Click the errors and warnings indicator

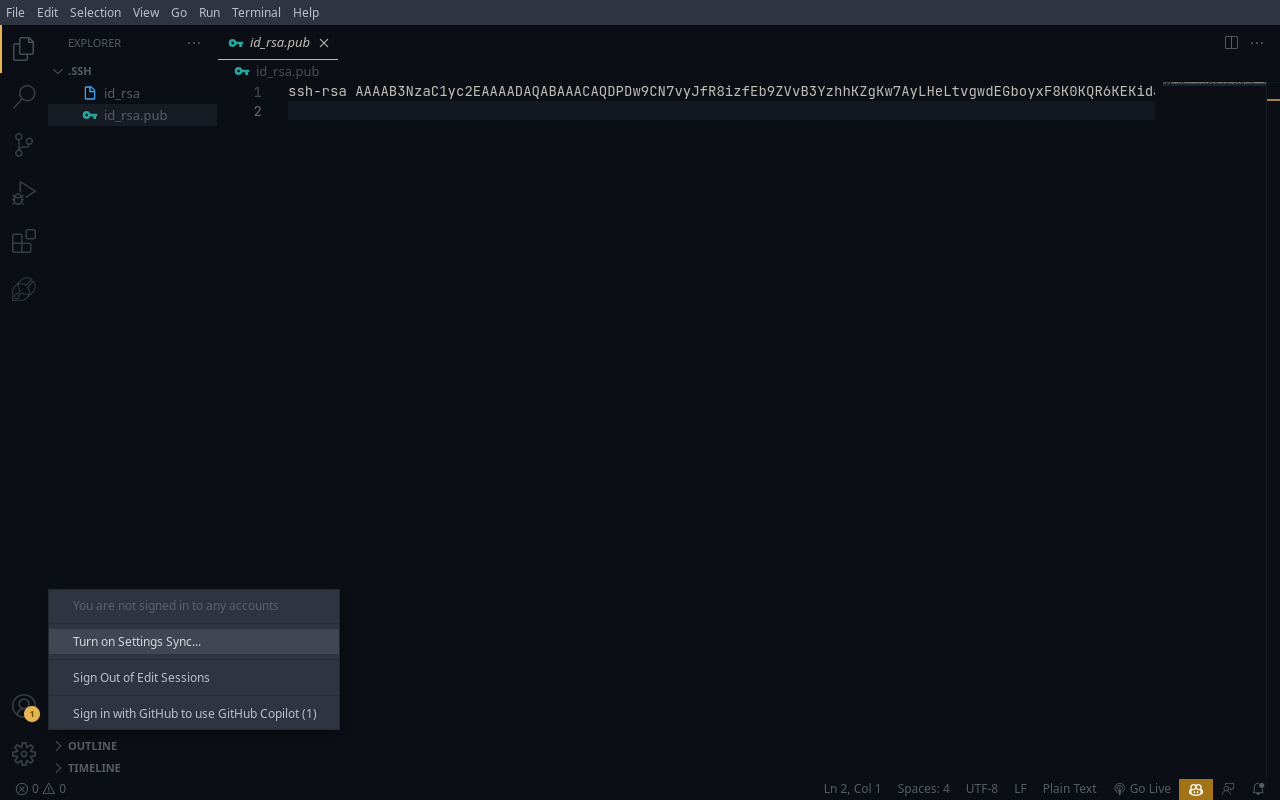point(37,788)
